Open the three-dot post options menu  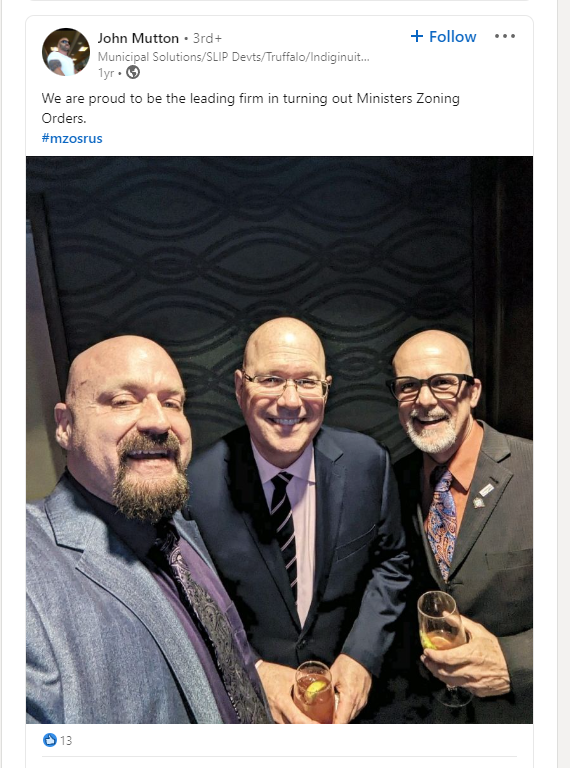505,36
